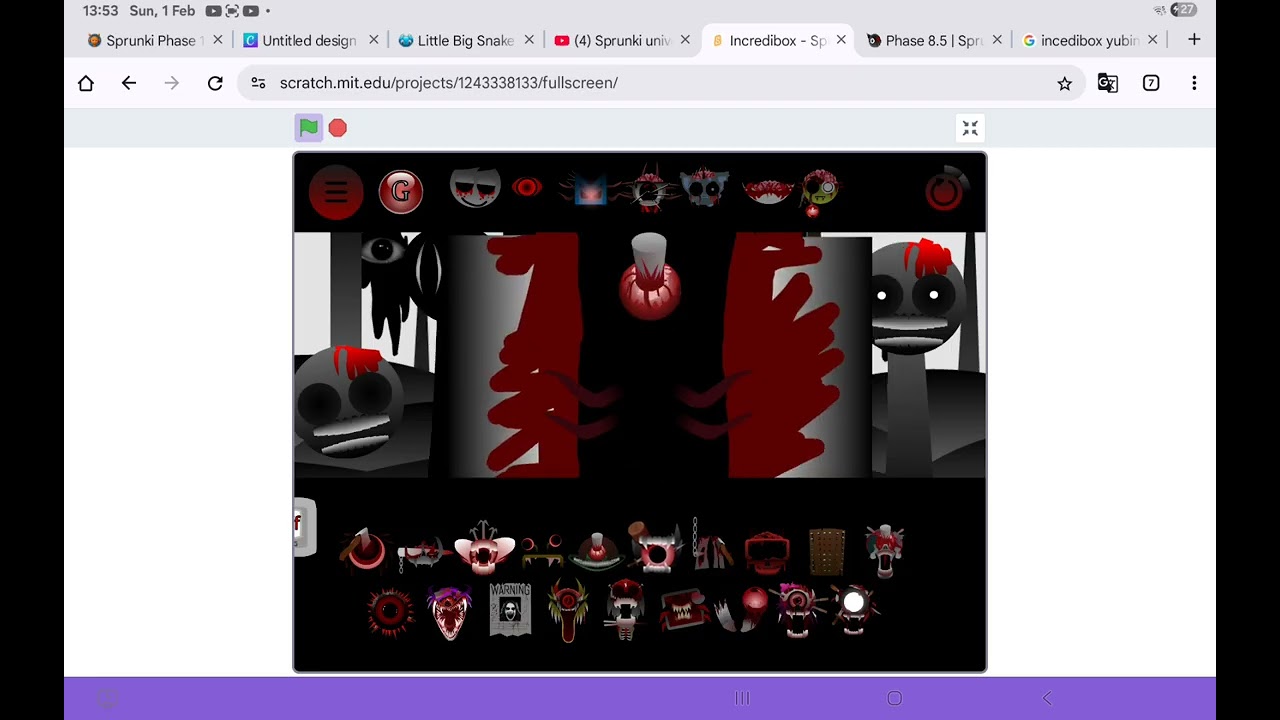Viewport: 1280px width, 720px height.
Task: Go to browser home page
Action: point(86,83)
